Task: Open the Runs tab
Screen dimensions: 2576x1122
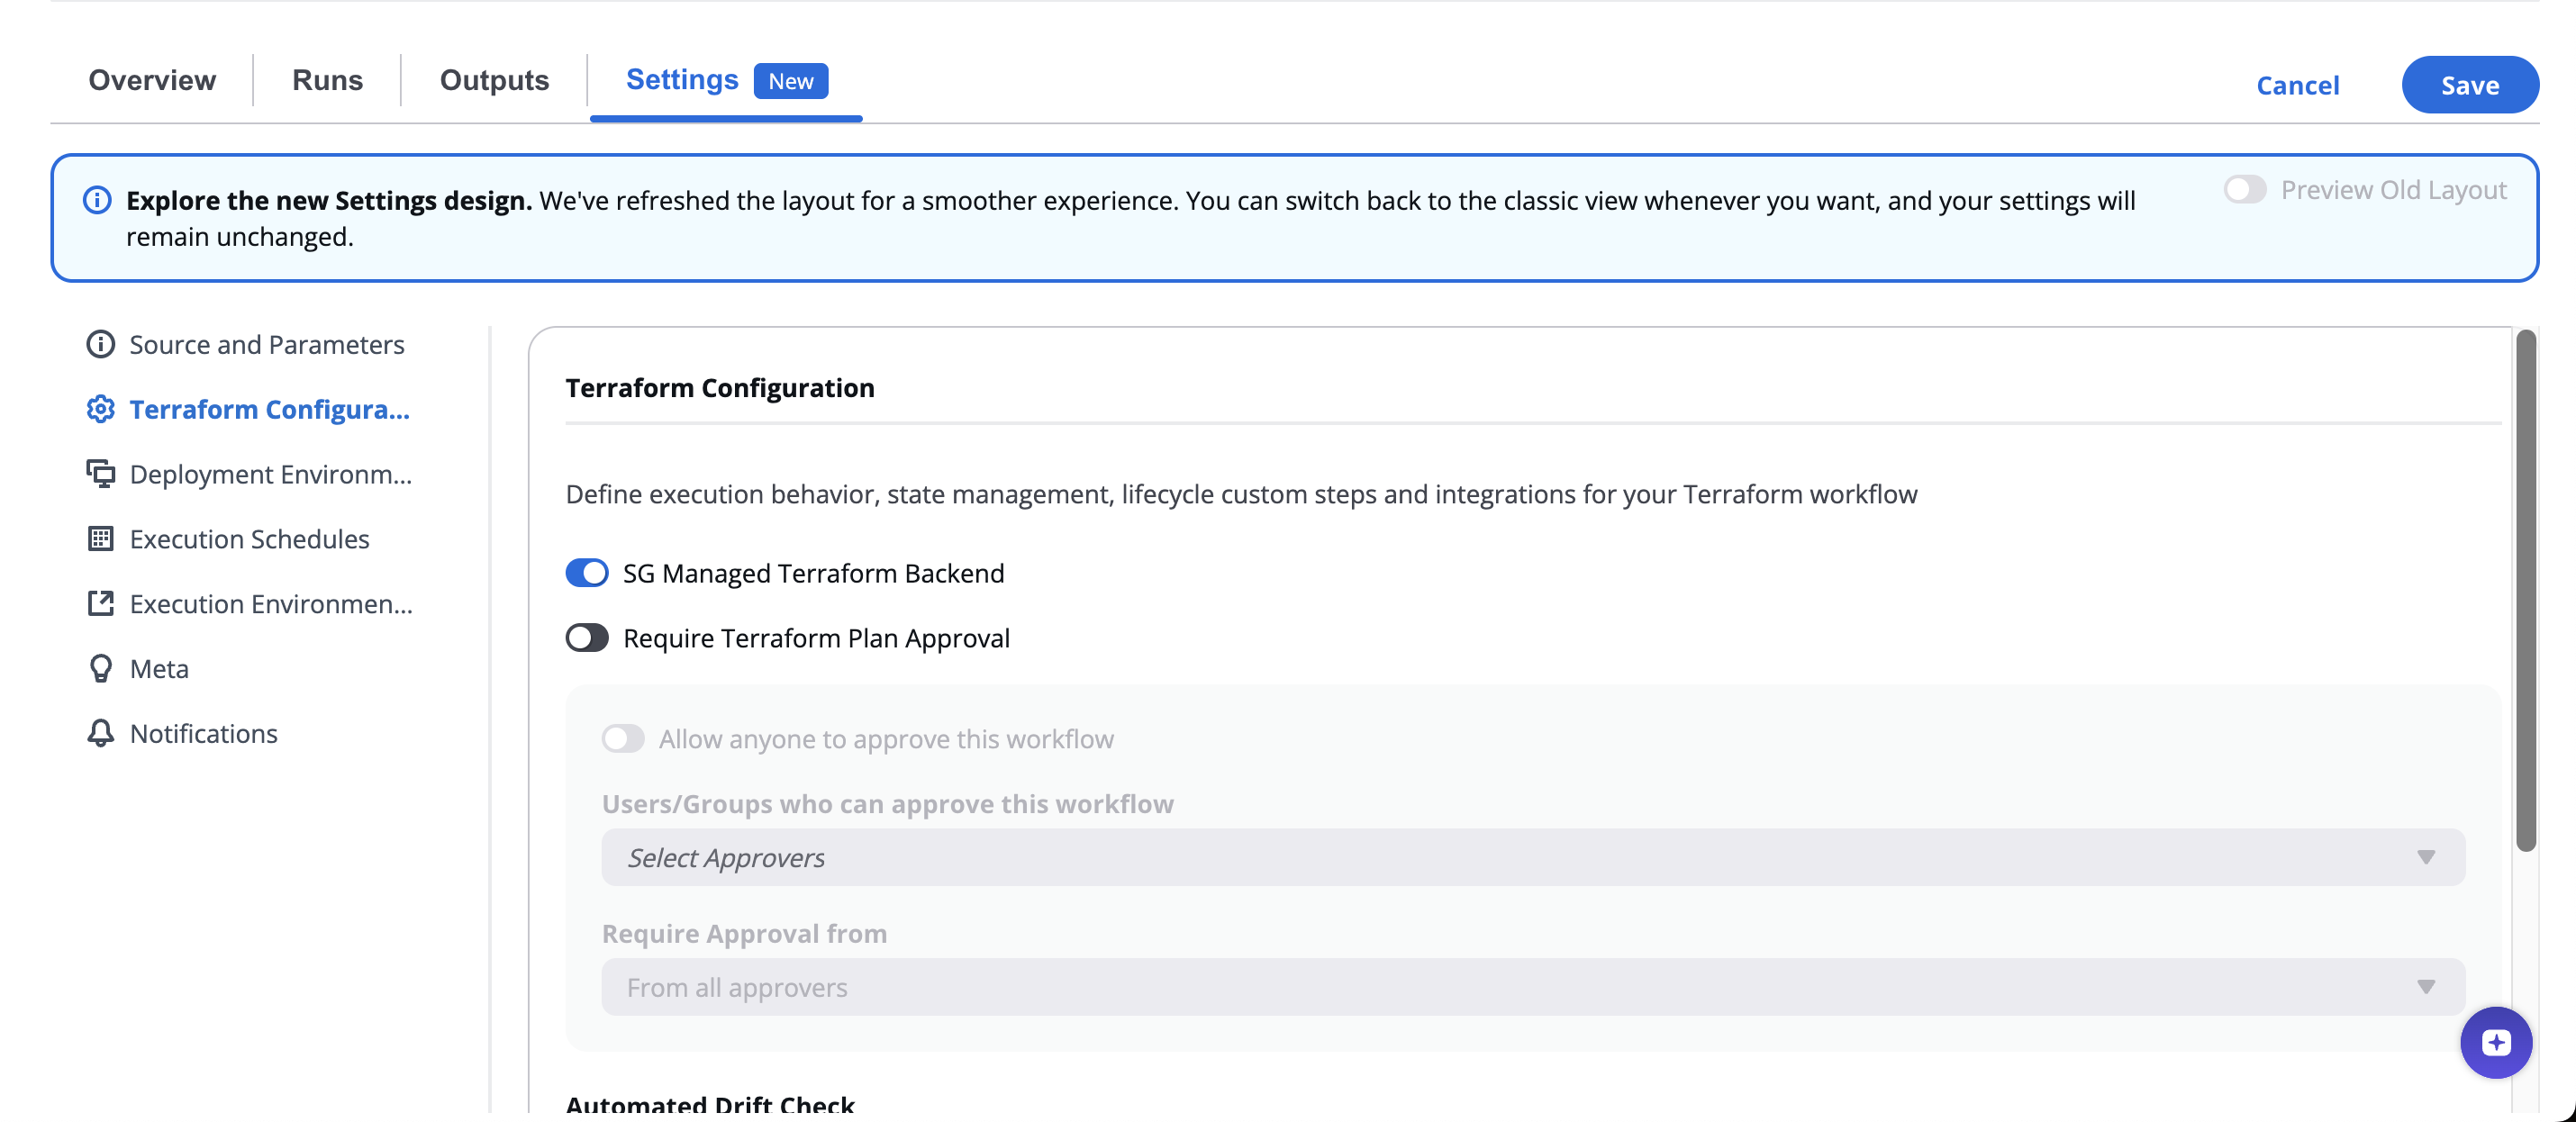Action: [x=327, y=80]
